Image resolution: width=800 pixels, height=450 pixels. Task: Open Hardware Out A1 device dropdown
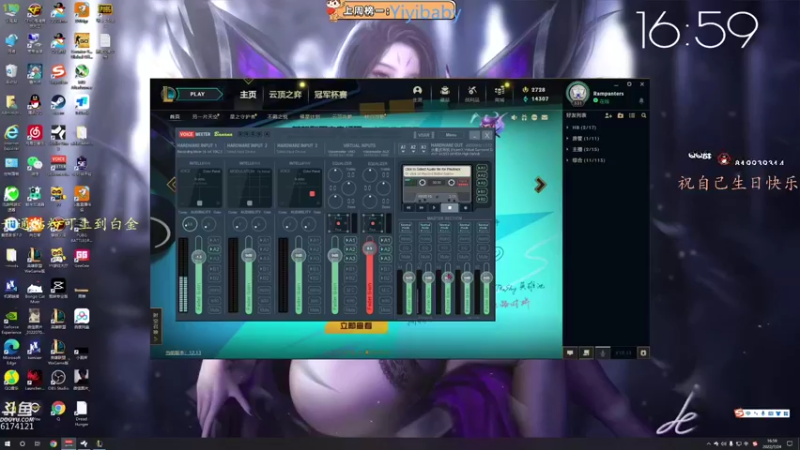(403, 148)
